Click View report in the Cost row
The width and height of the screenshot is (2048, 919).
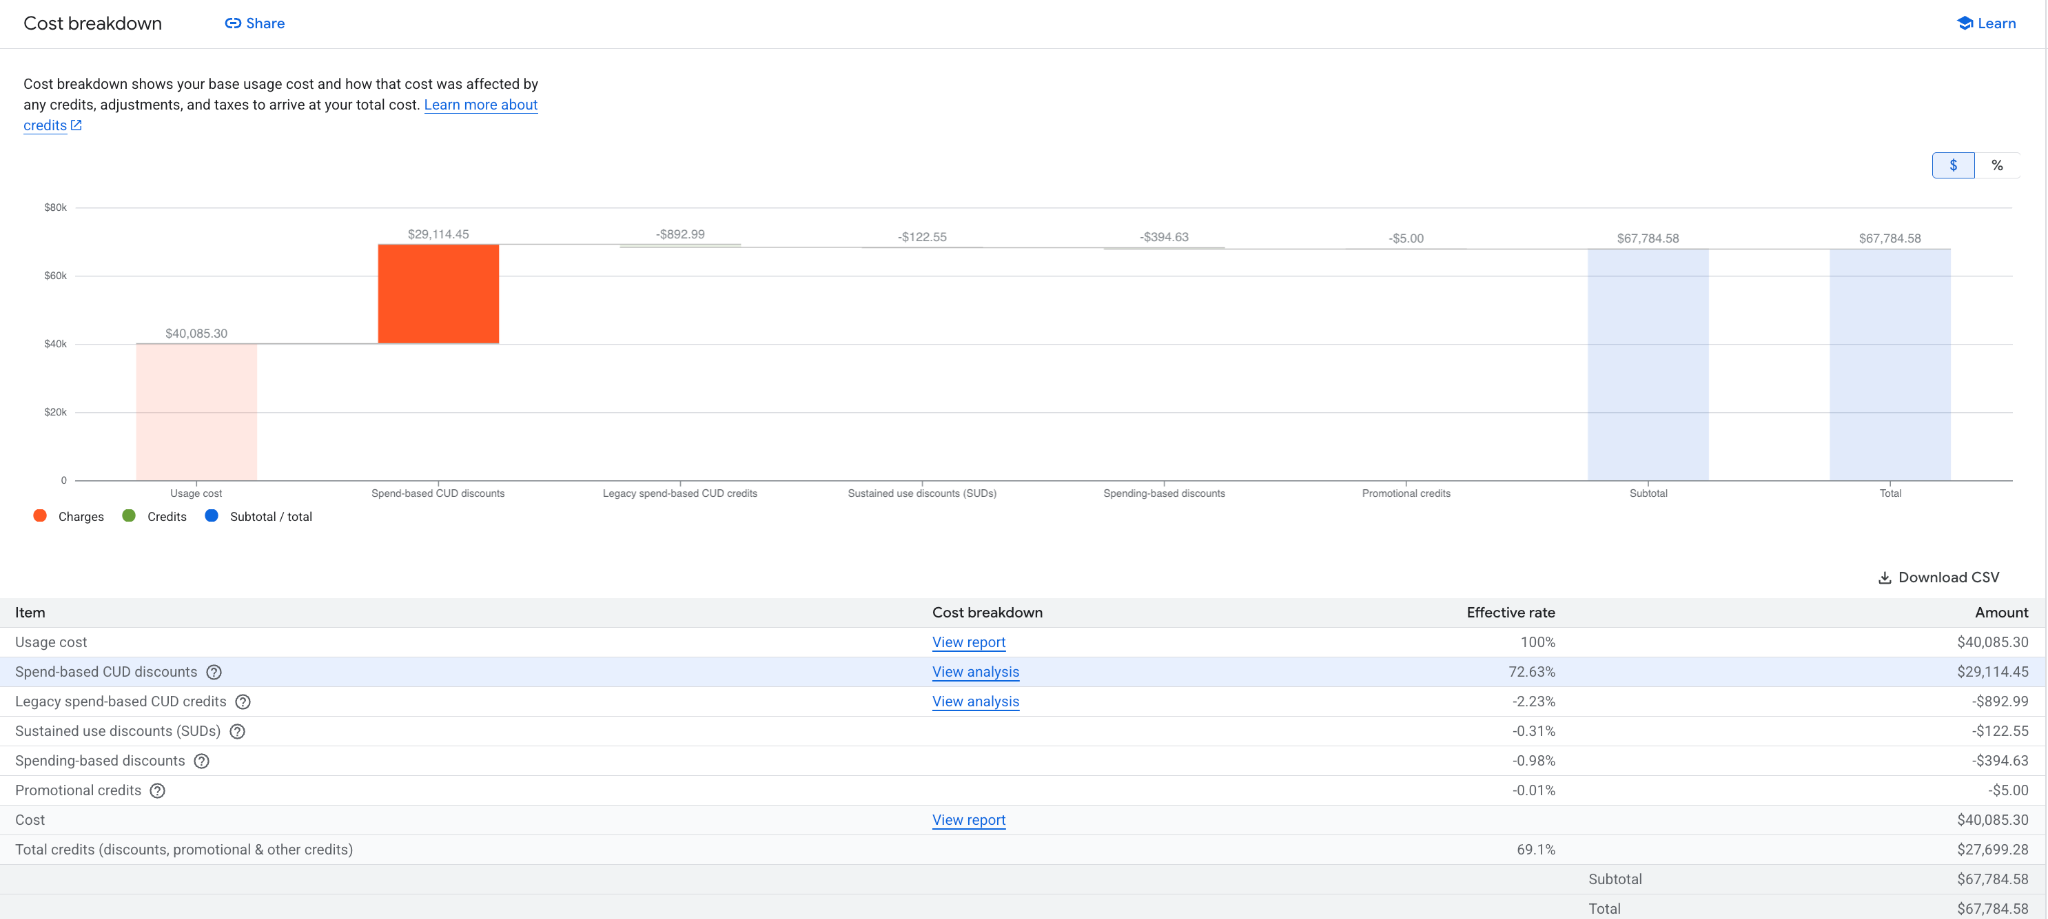tap(968, 820)
